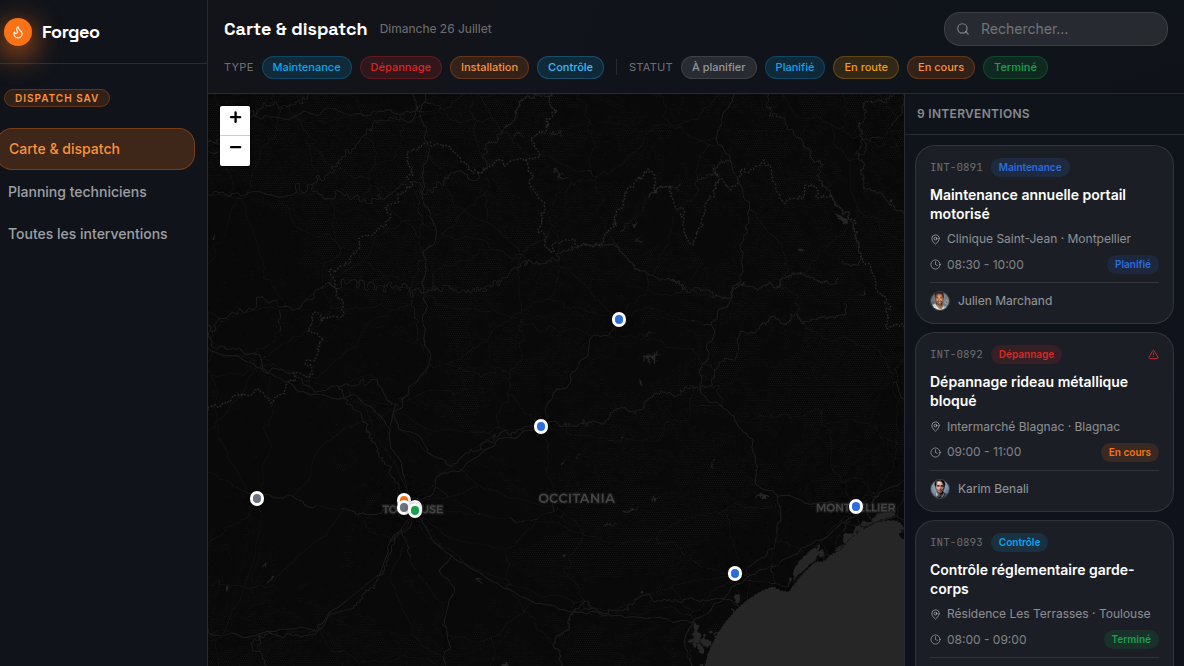Click the En cours badge on INT-0892 card

point(1130,452)
